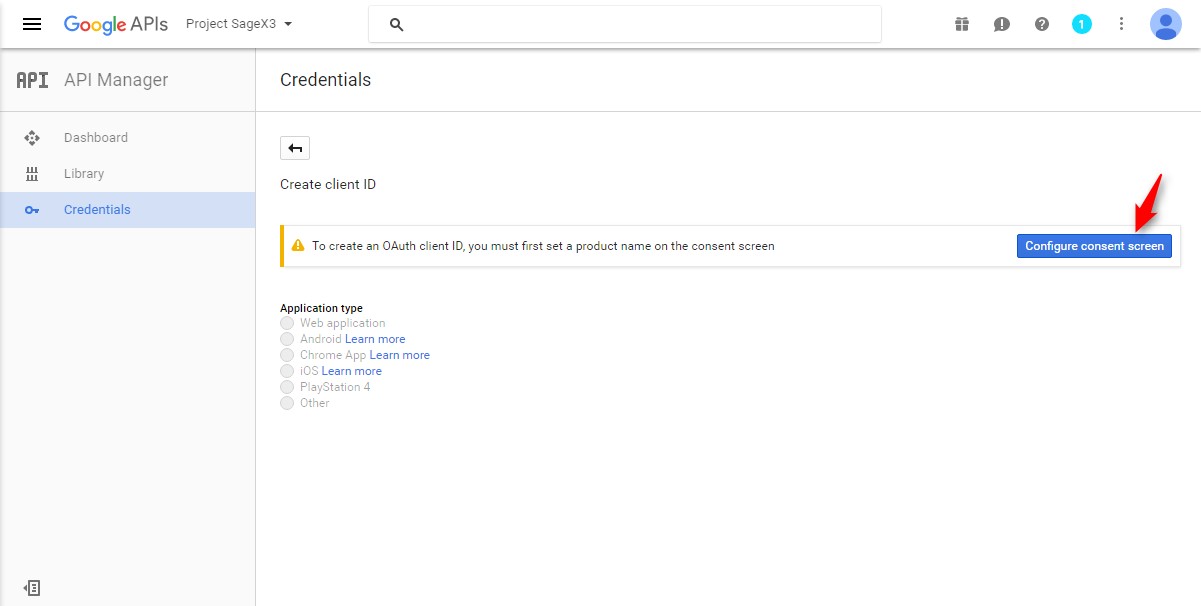Image resolution: width=1201 pixels, height=606 pixels.
Task: Open Learn more link beside Android
Action: 375,339
